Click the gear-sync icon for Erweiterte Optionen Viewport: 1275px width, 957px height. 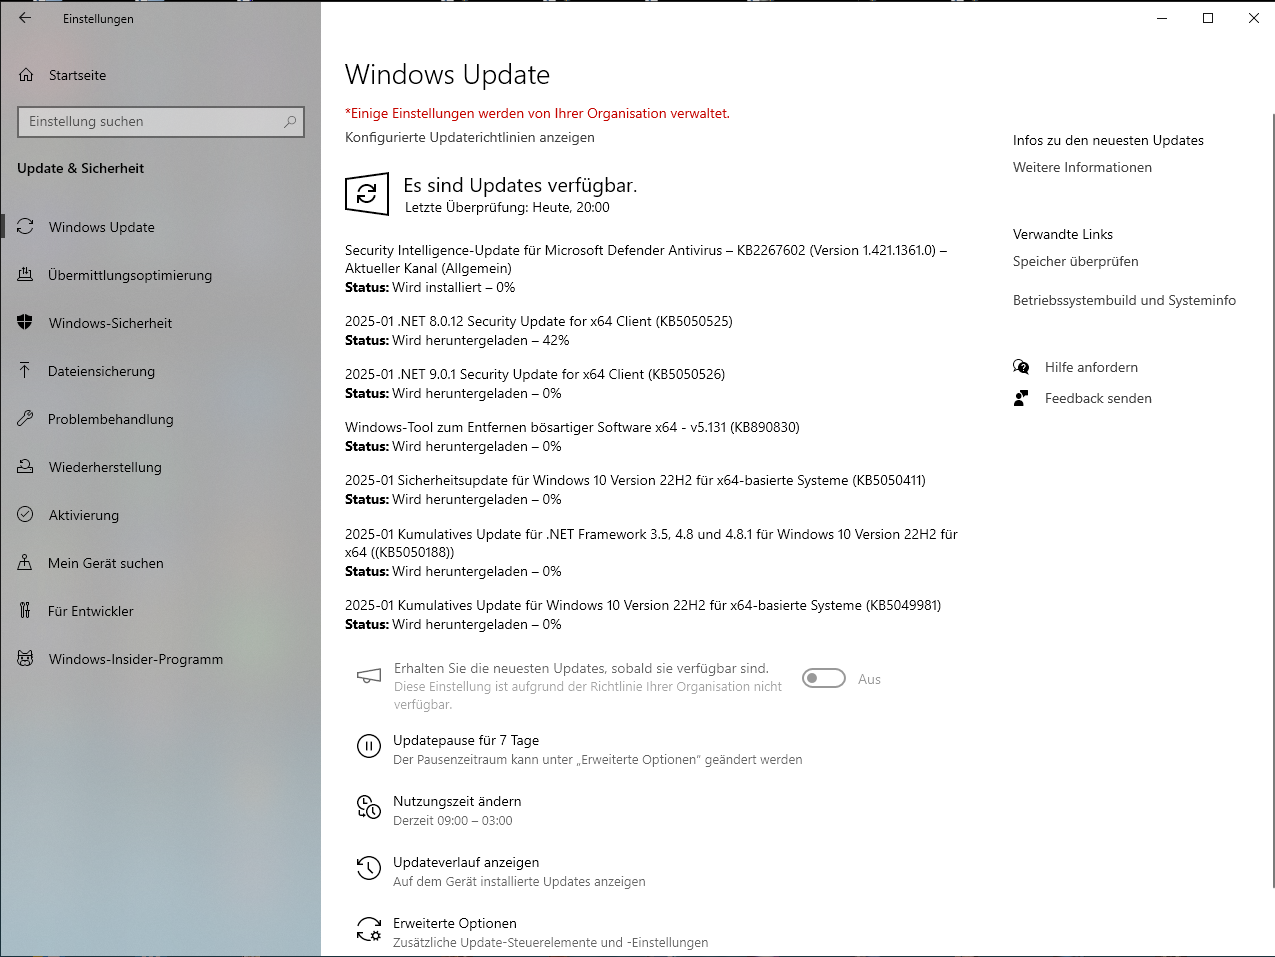[x=369, y=929]
